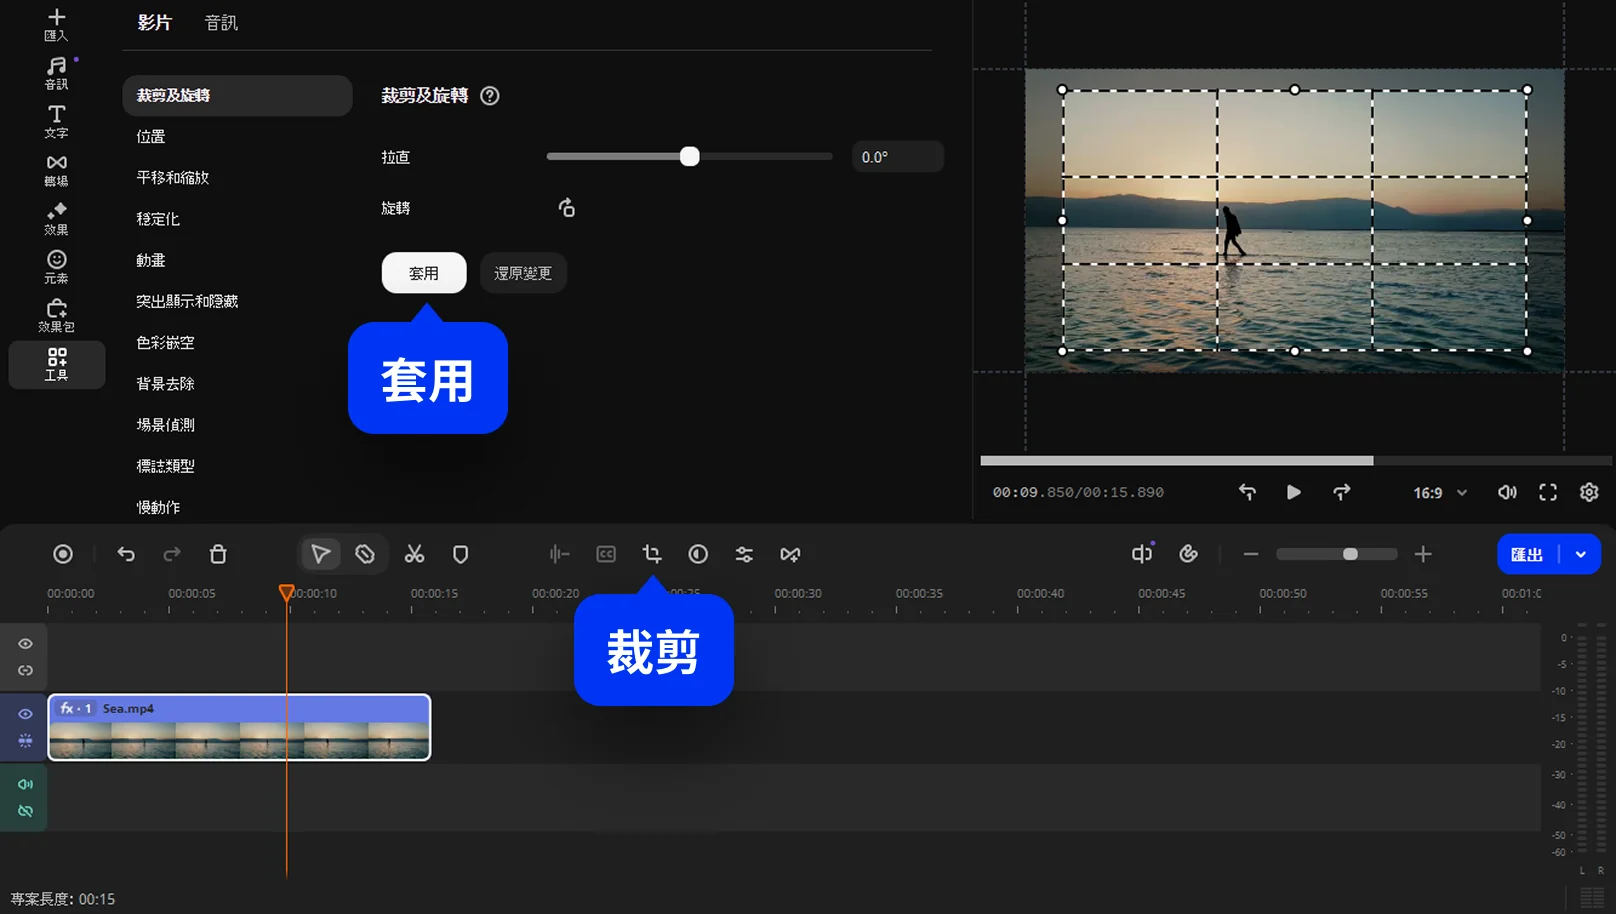The width and height of the screenshot is (1616, 914).
Task: Open the 文字 text panel
Action: (x=57, y=121)
